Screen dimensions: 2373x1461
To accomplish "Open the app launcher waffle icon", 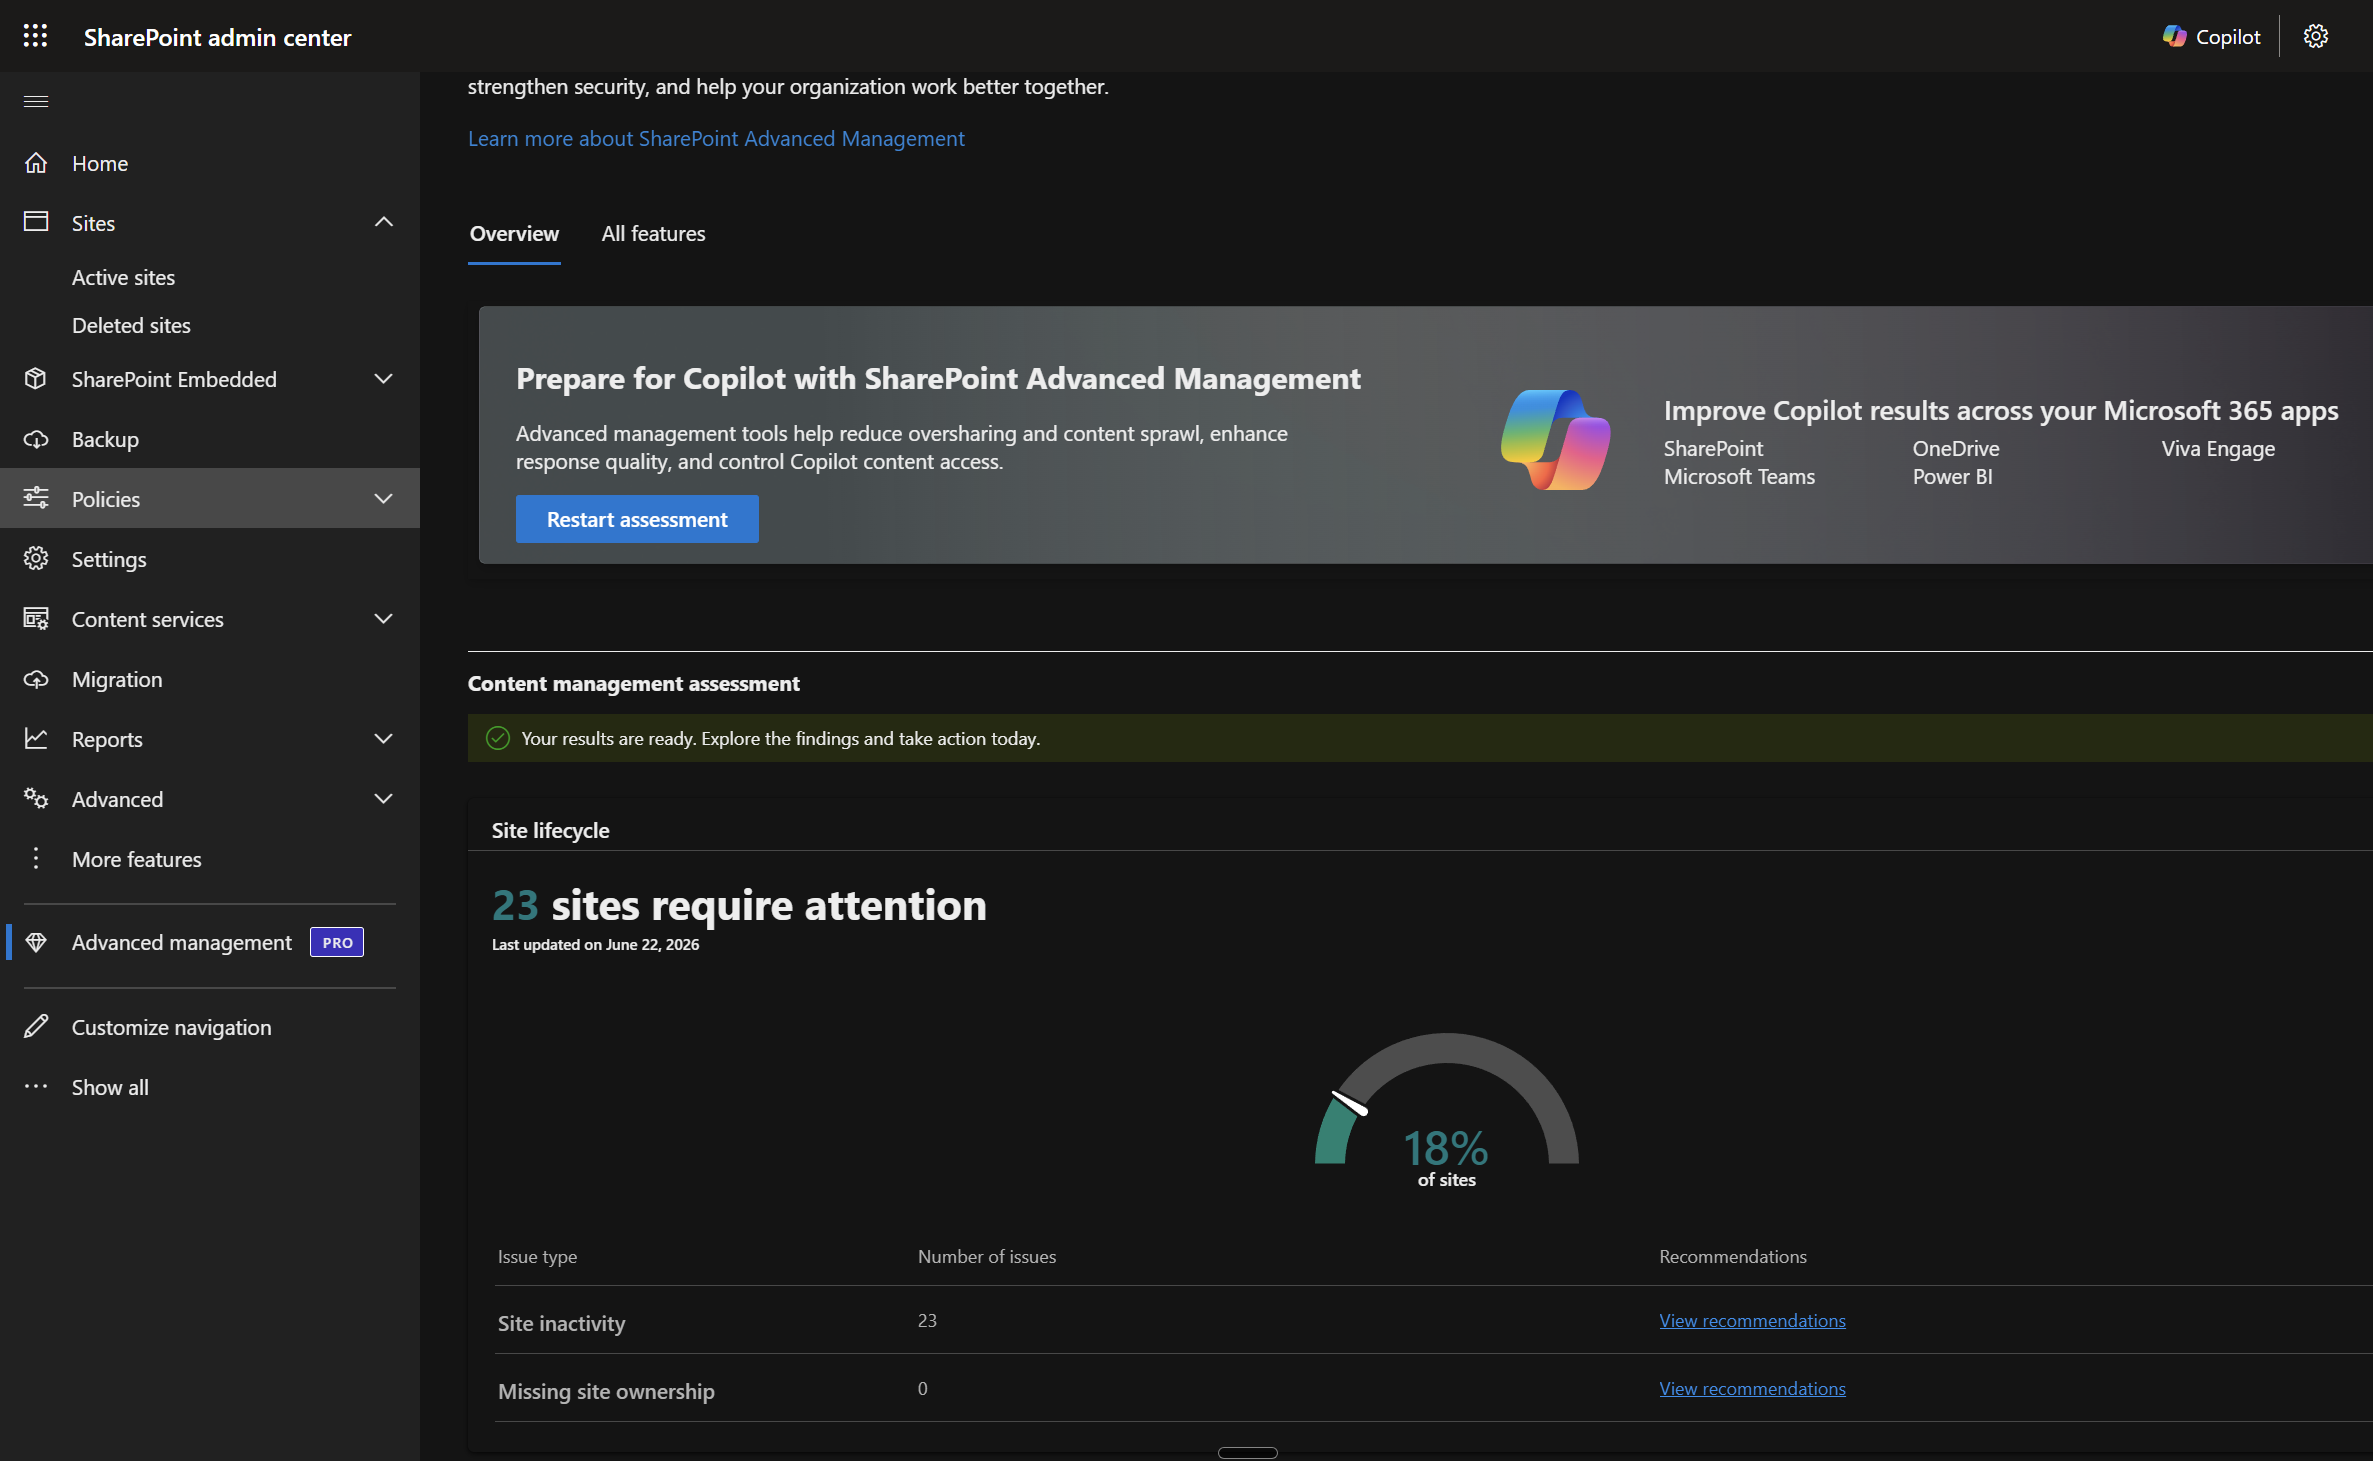I will tap(35, 36).
